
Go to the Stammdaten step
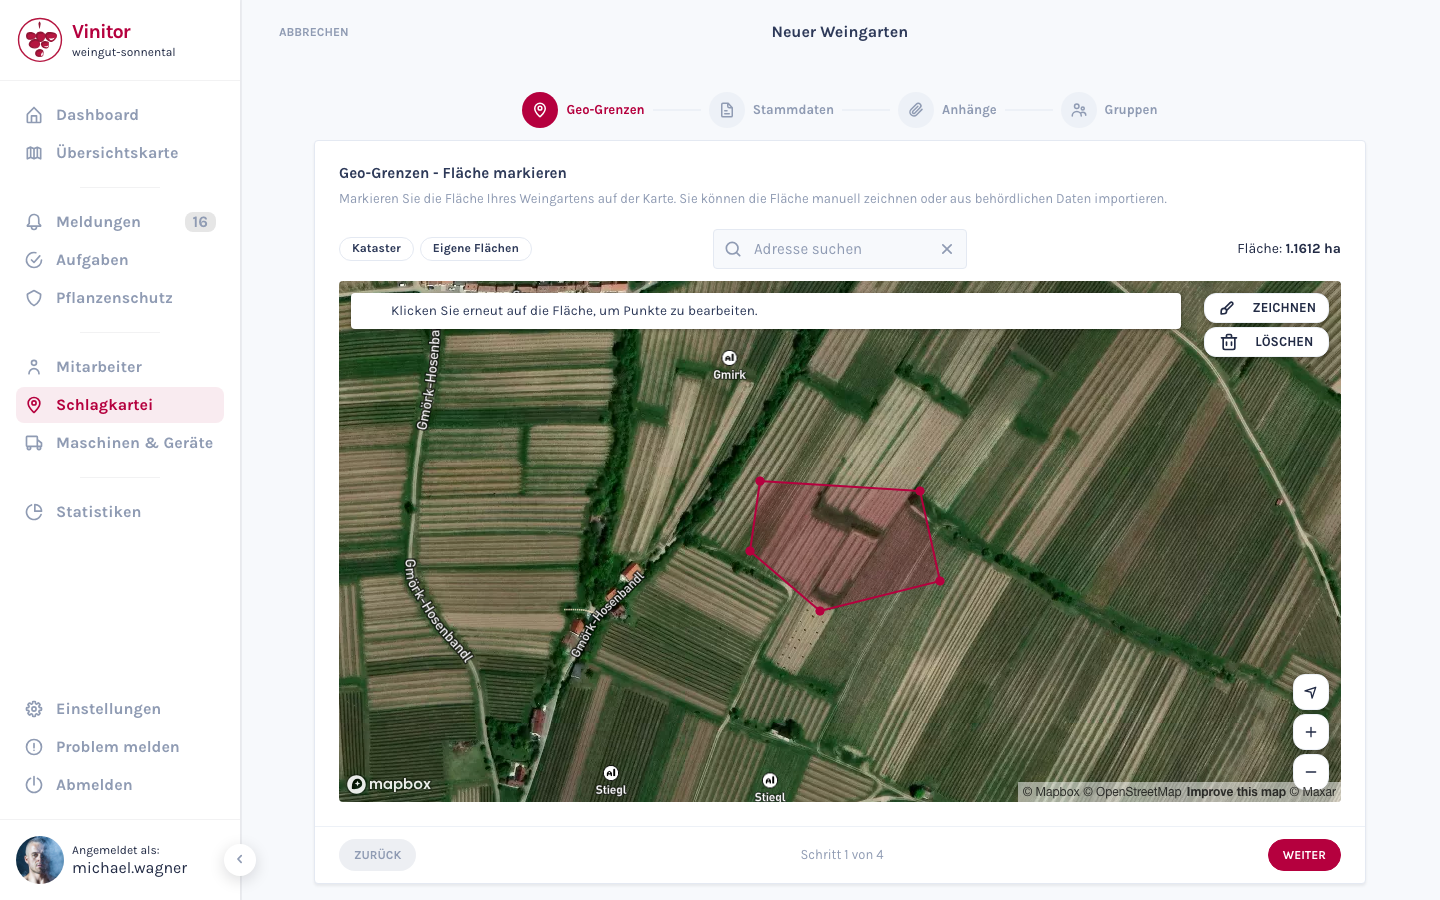771,110
